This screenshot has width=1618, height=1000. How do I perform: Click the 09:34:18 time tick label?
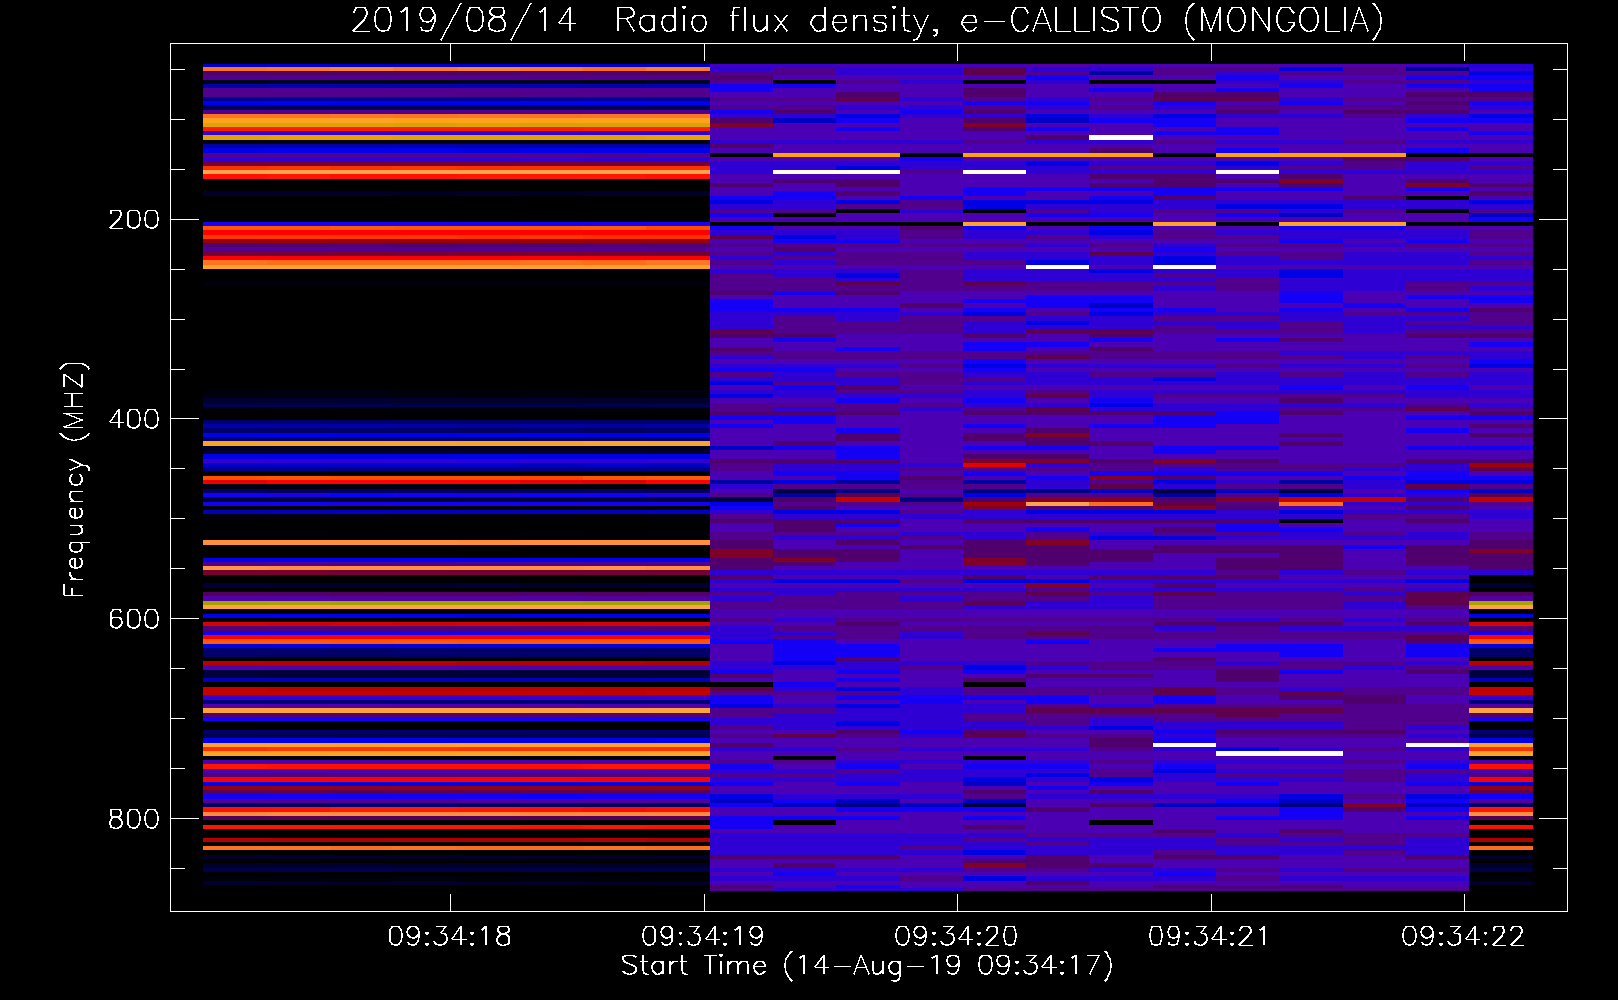point(450,937)
